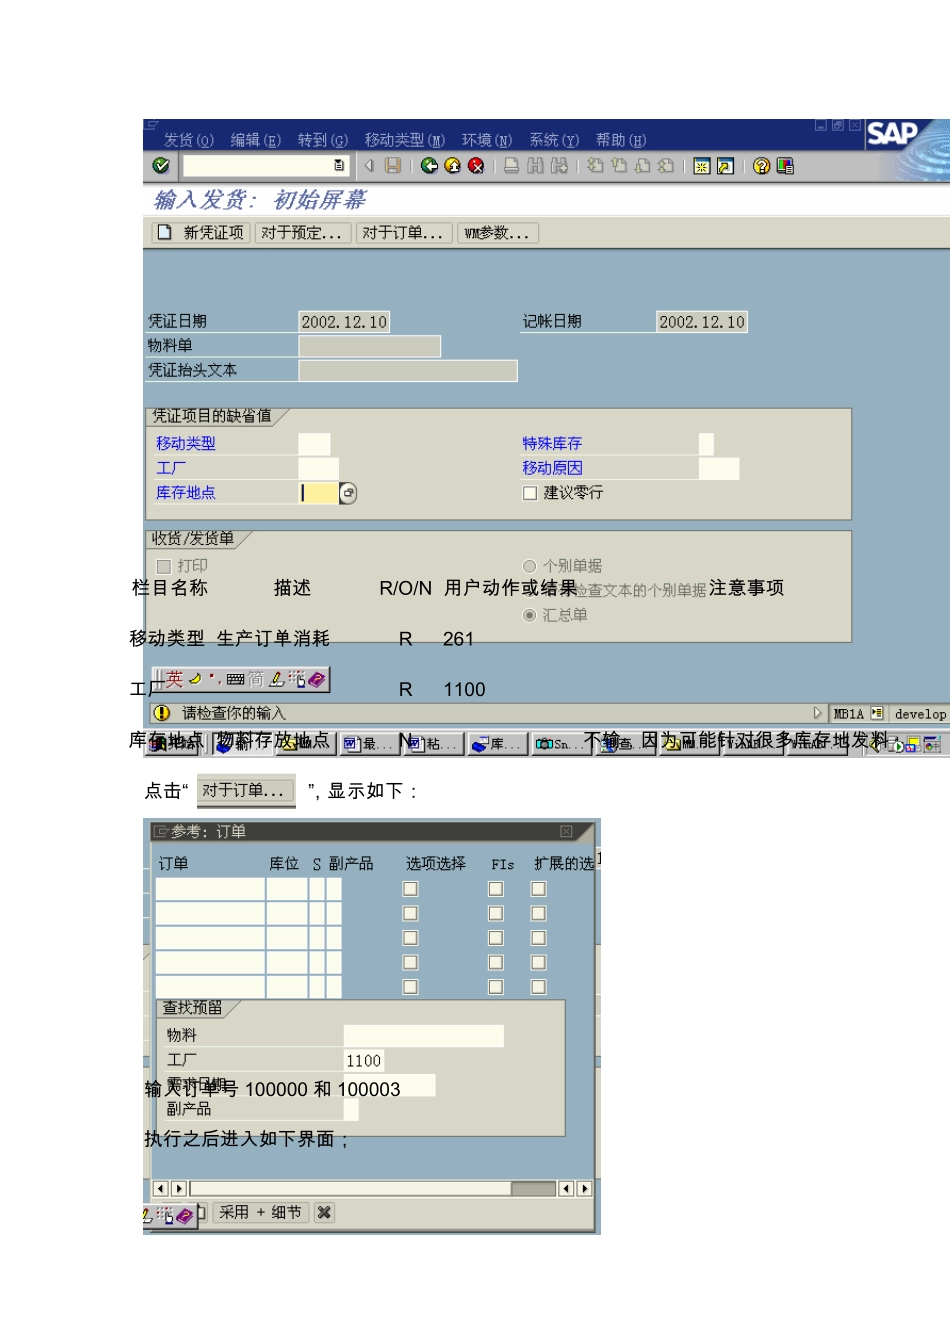The height and width of the screenshot is (1344, 950).
Task: Click the red 英 input method icon
Action: pos(175,680)
